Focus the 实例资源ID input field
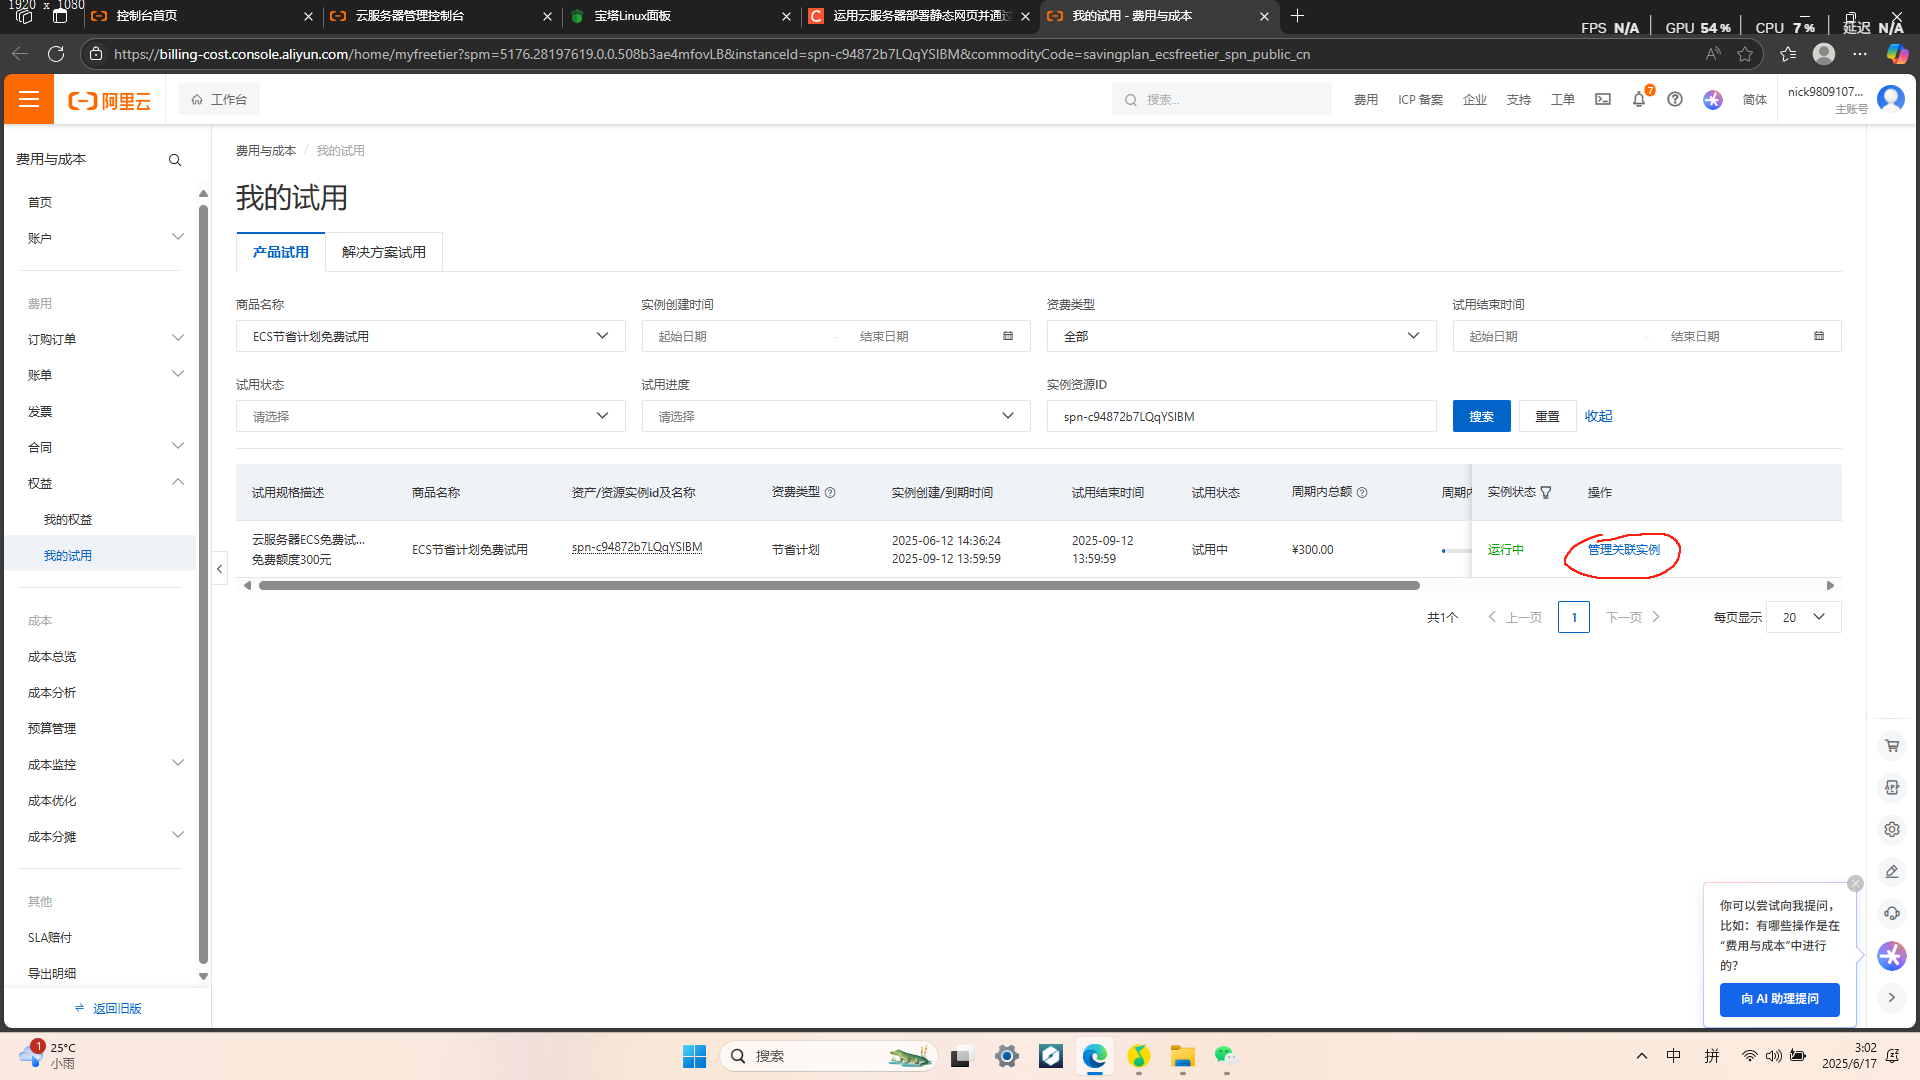 [x=1242, y=416]
